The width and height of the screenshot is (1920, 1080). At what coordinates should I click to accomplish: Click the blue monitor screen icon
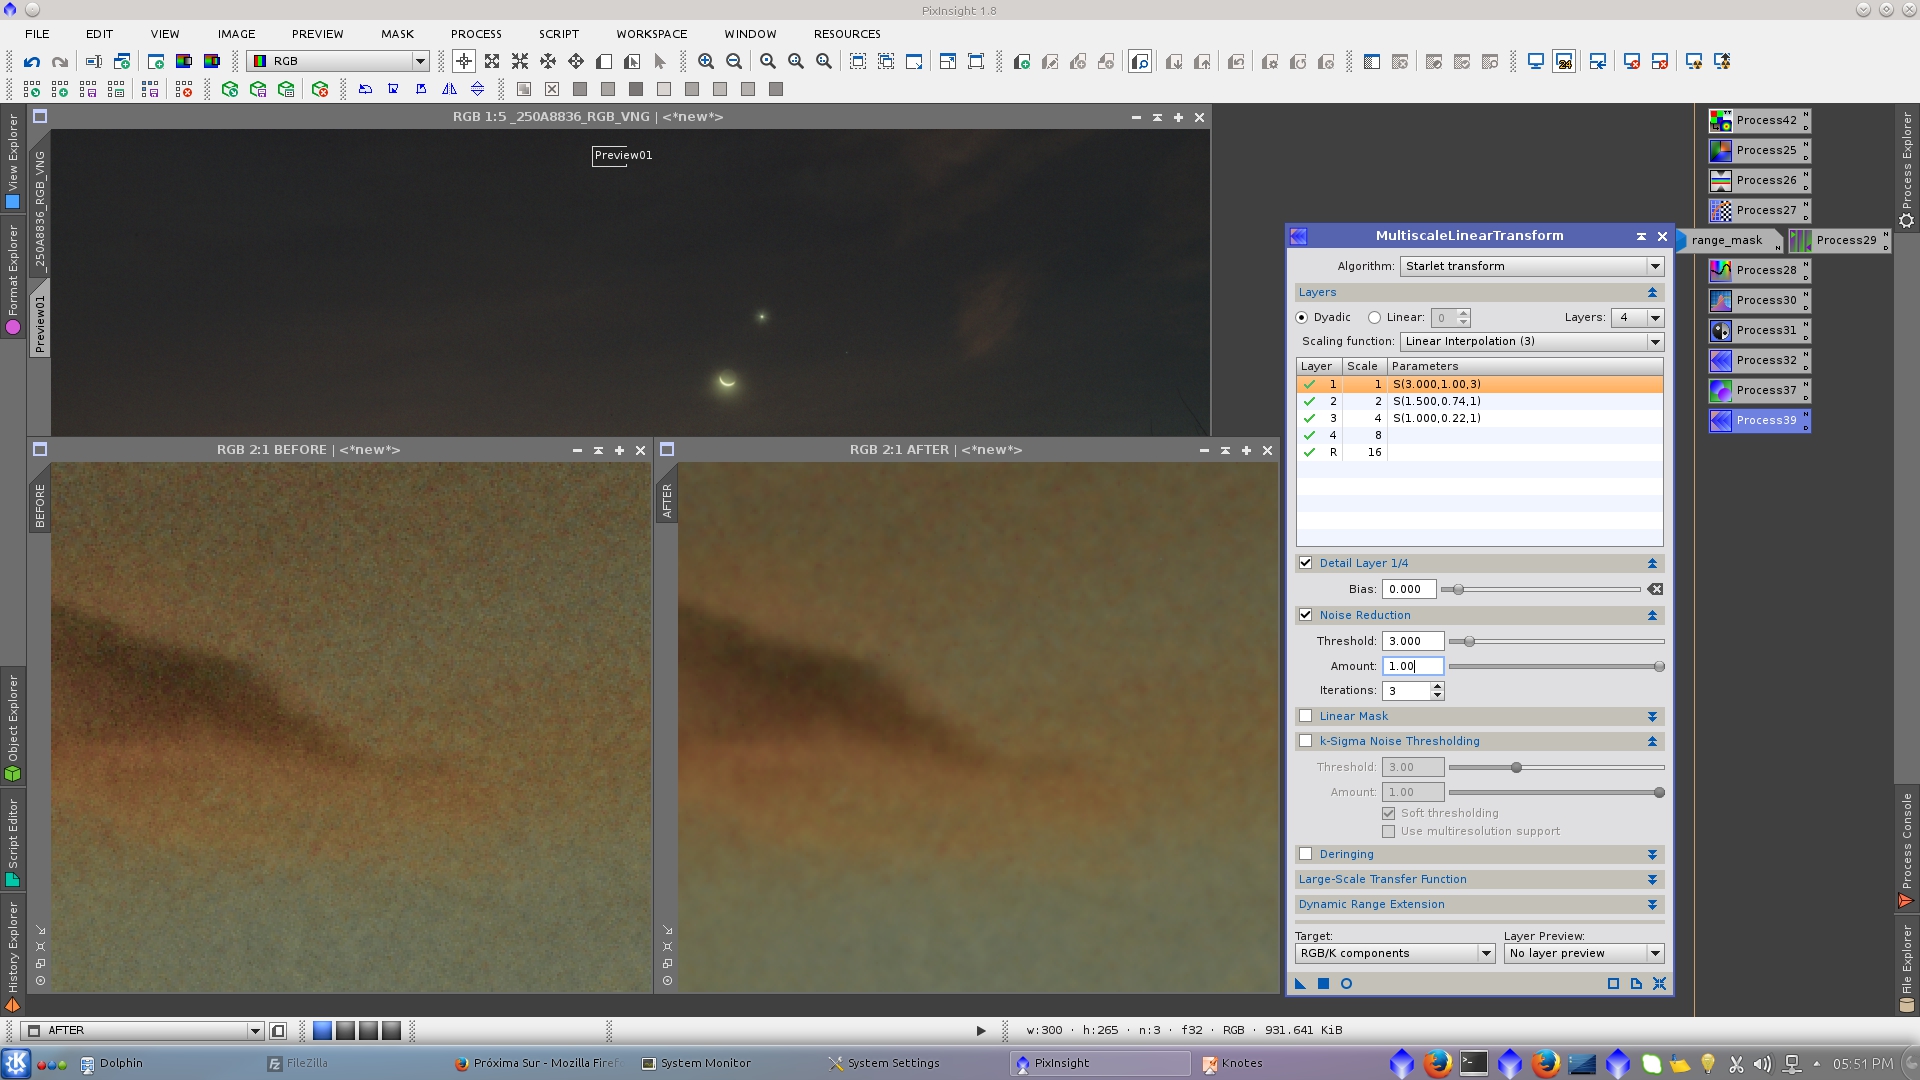pos(1536,62)
